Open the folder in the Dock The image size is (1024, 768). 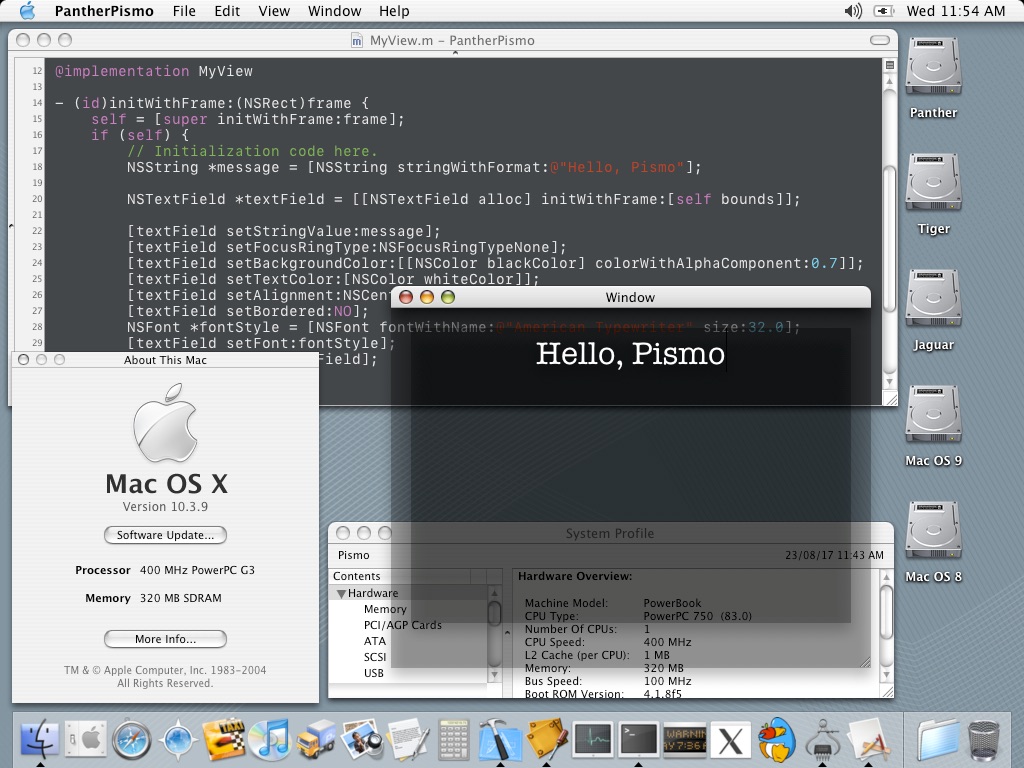[x=937, y=740]
